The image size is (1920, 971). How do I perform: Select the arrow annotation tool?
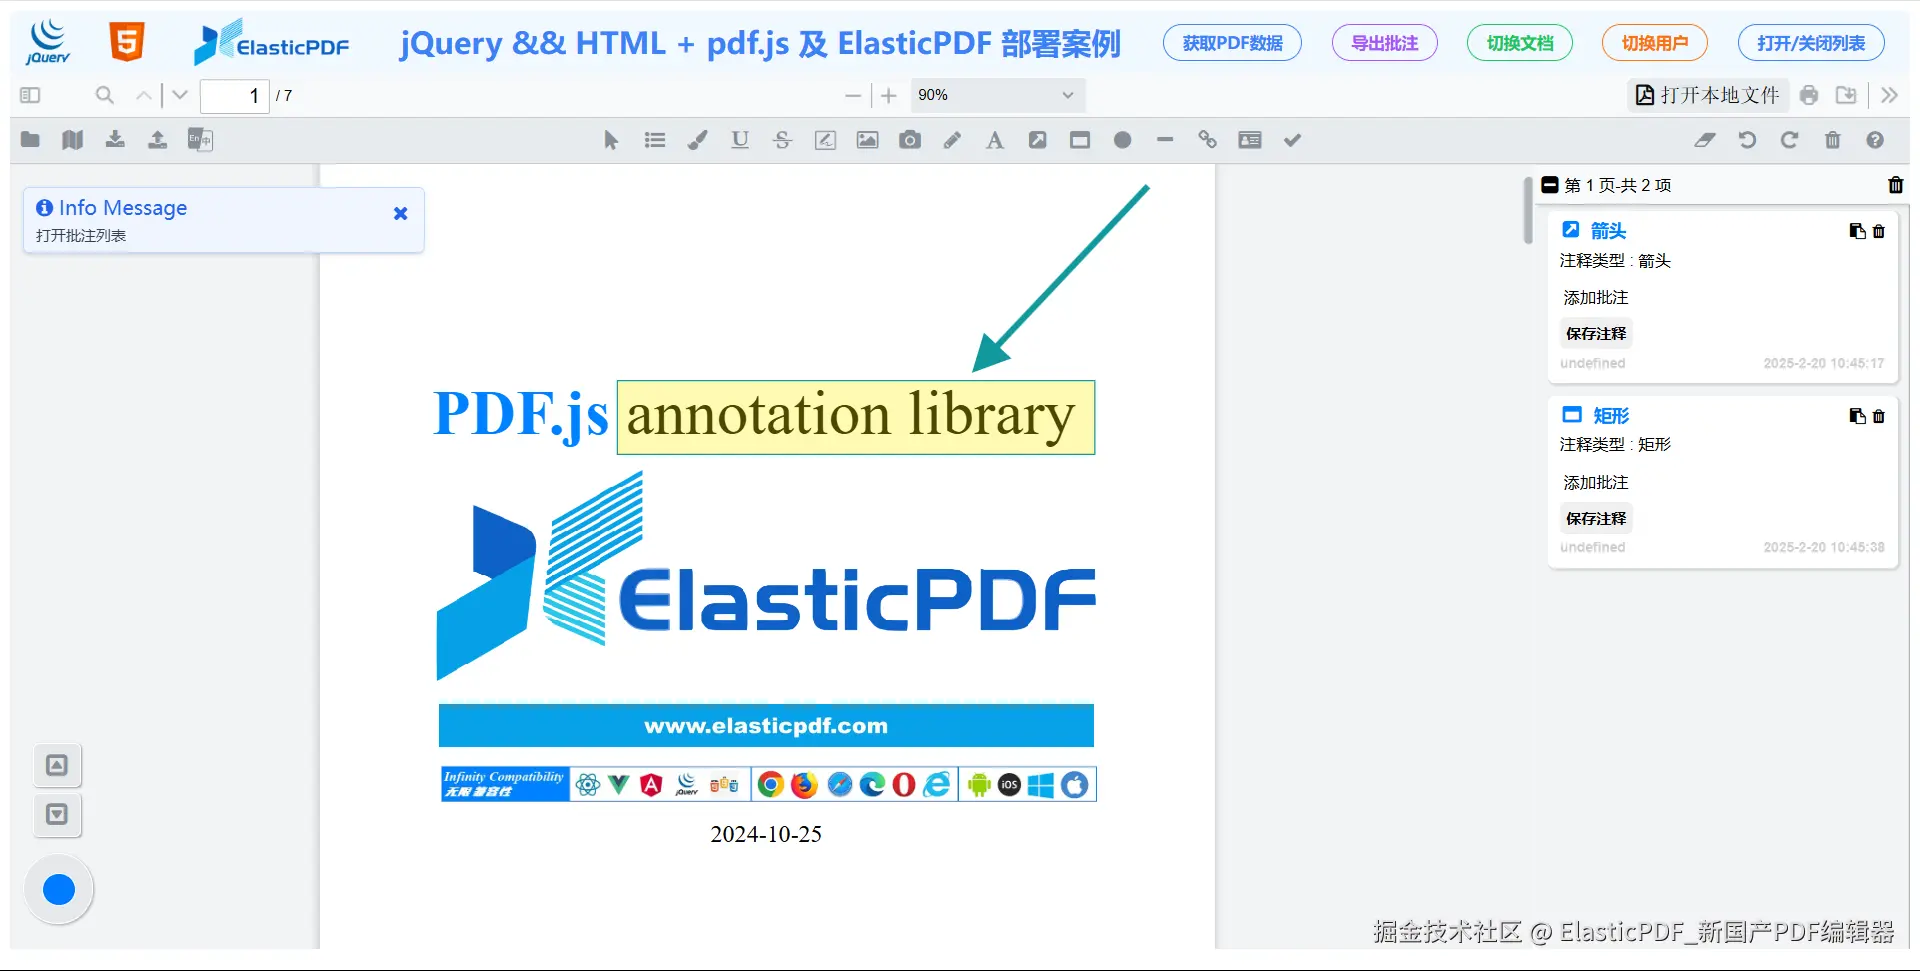click(x=1038, y=140)
